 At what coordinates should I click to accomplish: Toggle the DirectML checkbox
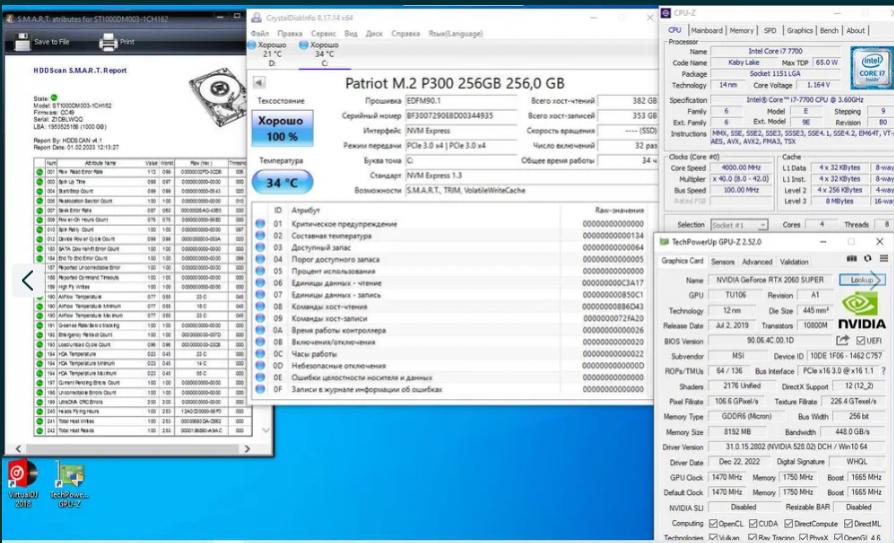848,523
